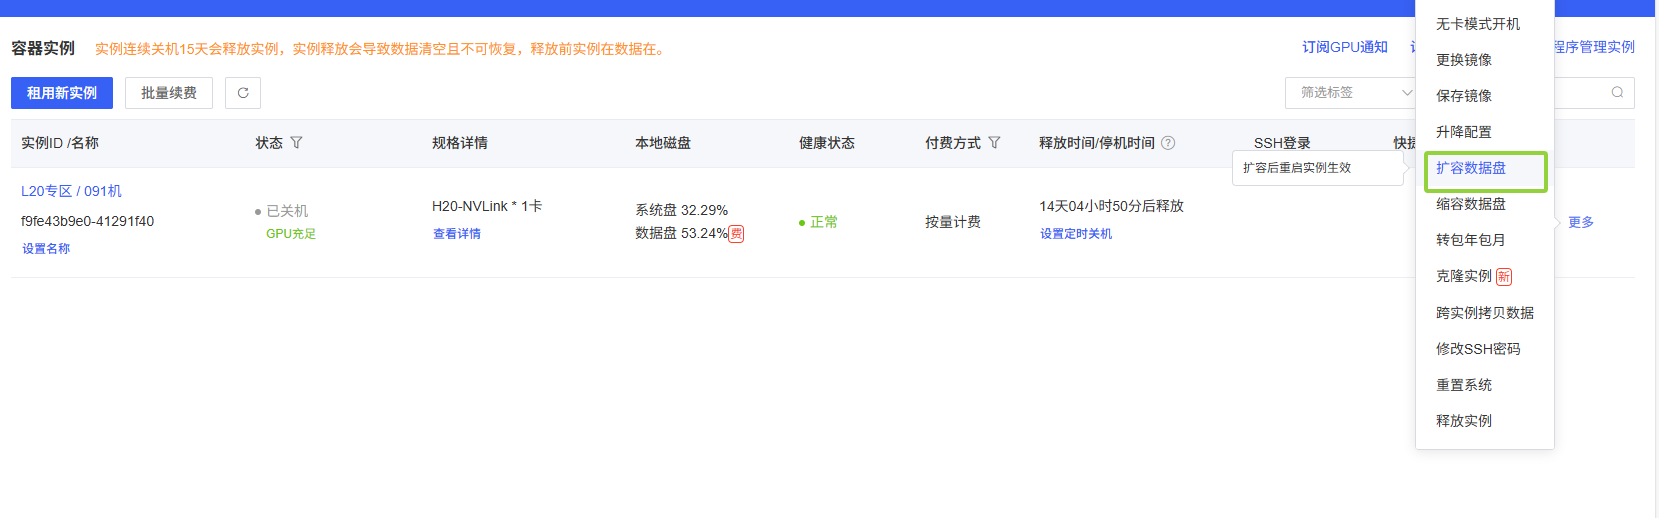Image resolution: width=1659 pixels, height=518 pixels.
Task: Click the red 费 badge next to 数据盘
Action: [736, 234]
